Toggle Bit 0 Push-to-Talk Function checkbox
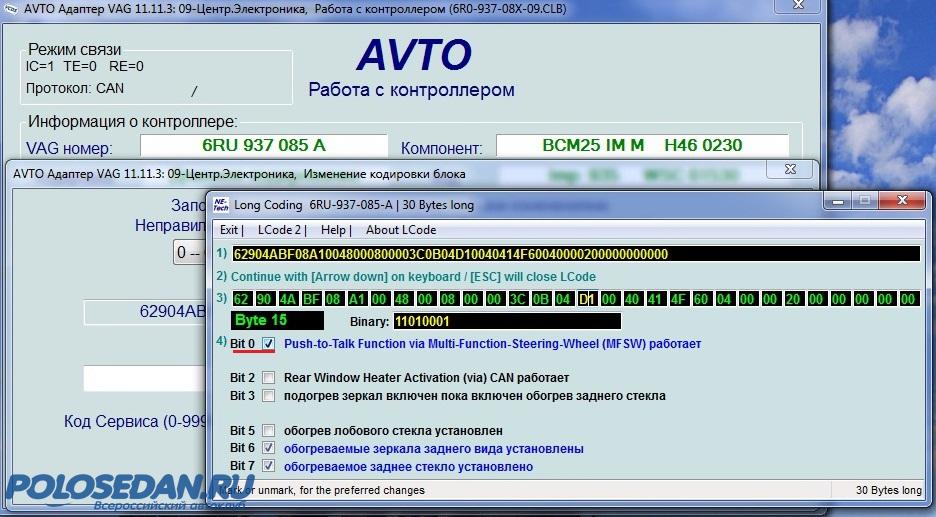This screenshot has height=517, width=936. pyautogui.click(x=268, y=344)
